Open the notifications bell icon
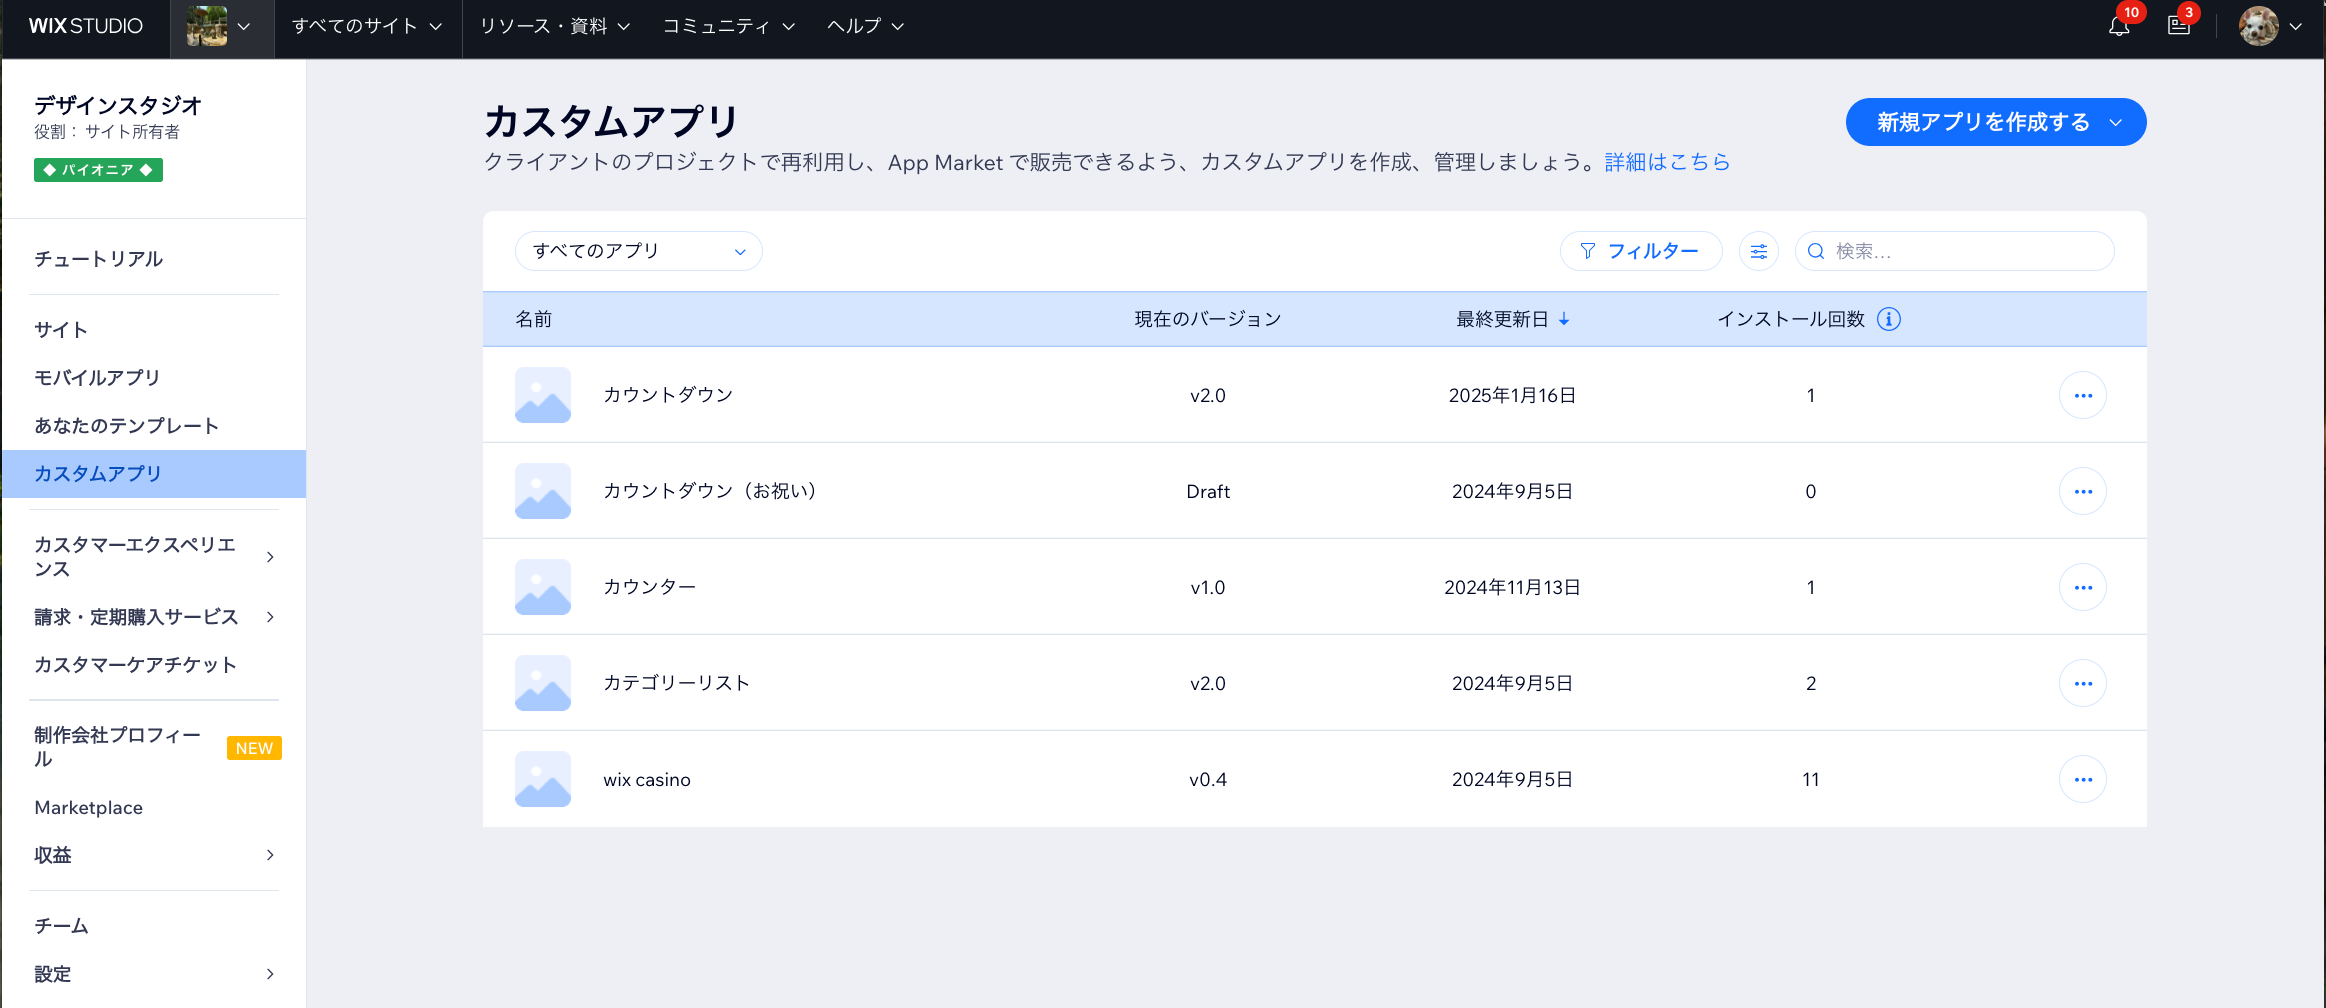The width and height of the screenshot is (2326, 1008). point(2118,27)
